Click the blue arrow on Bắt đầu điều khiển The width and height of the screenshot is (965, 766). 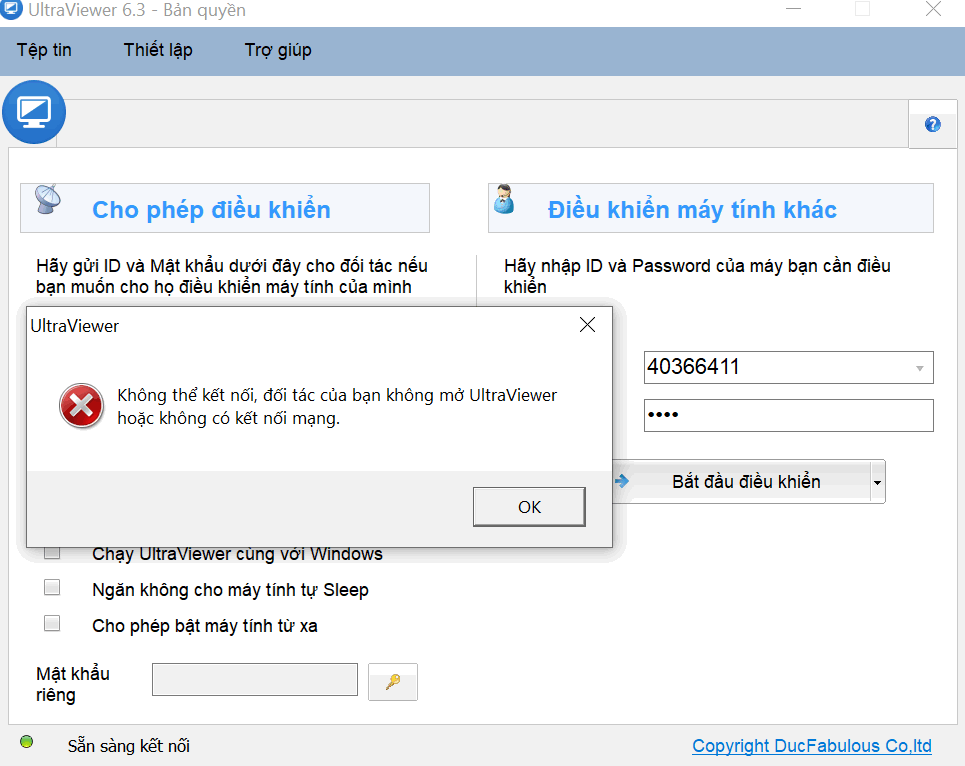point(622,481)
